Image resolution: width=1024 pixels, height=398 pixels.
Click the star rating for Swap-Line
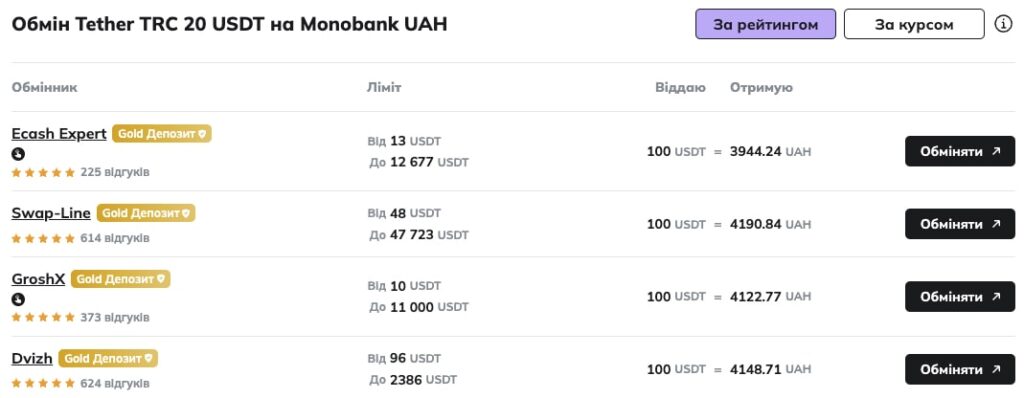pyautogui.click(x=43, y=239)
